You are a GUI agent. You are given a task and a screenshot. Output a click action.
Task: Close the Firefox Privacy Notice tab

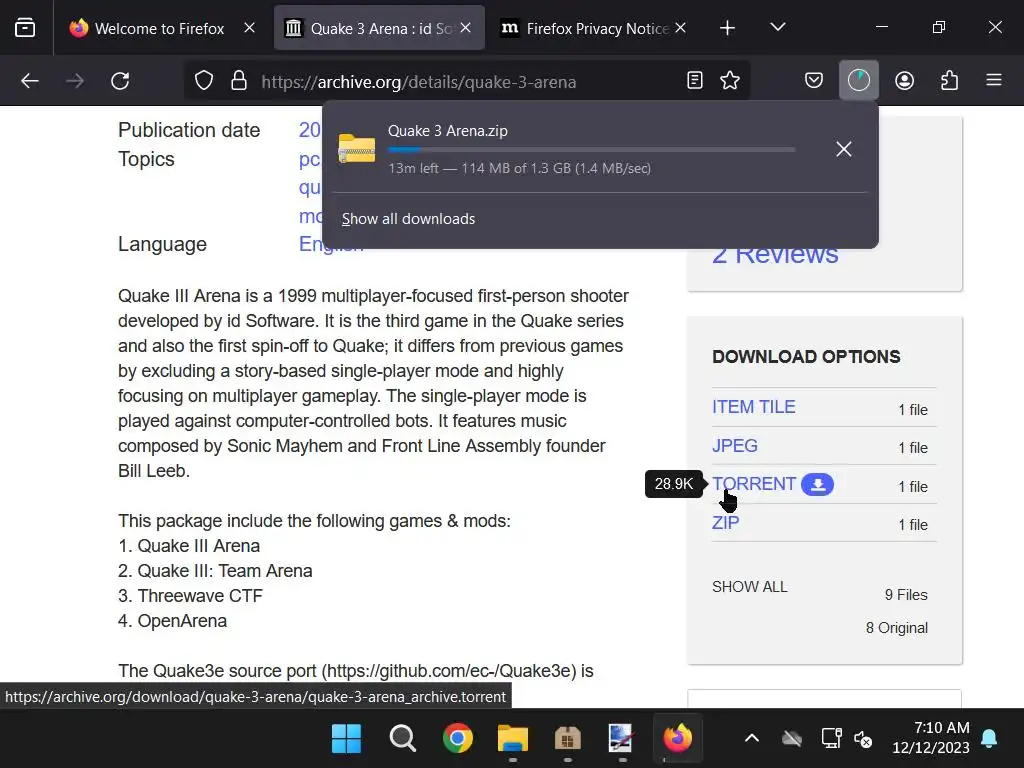[x=680, y=28]
